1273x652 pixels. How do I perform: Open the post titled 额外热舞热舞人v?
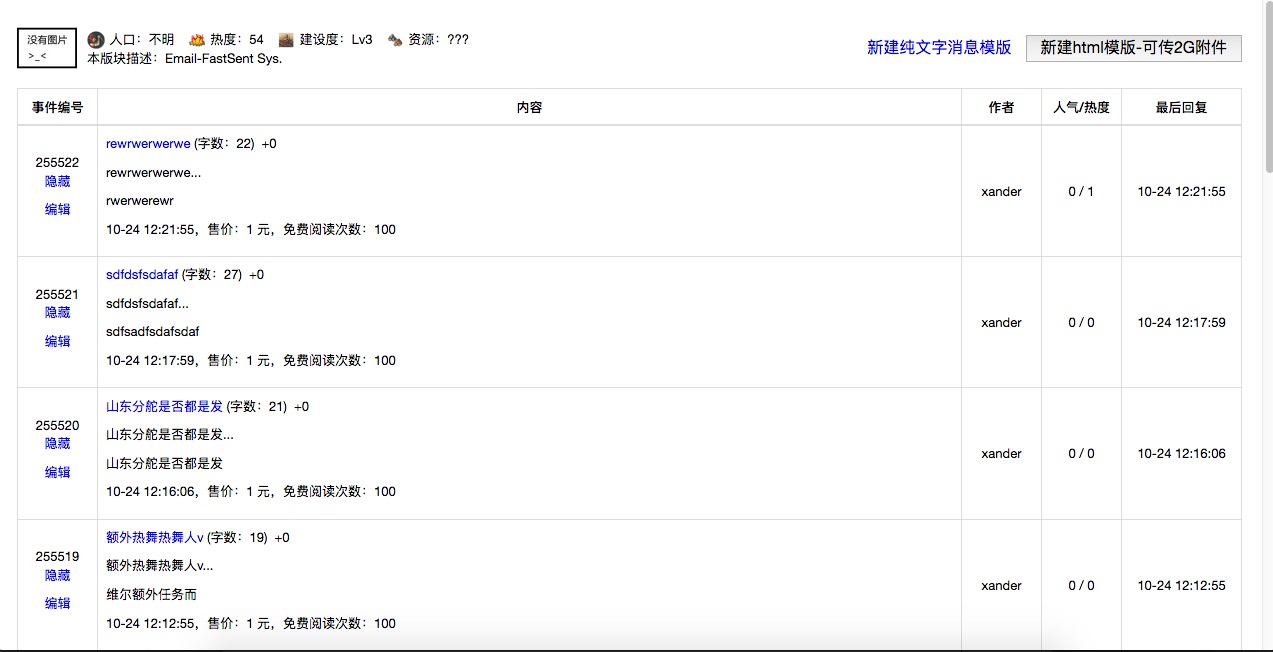coord(155,538)
